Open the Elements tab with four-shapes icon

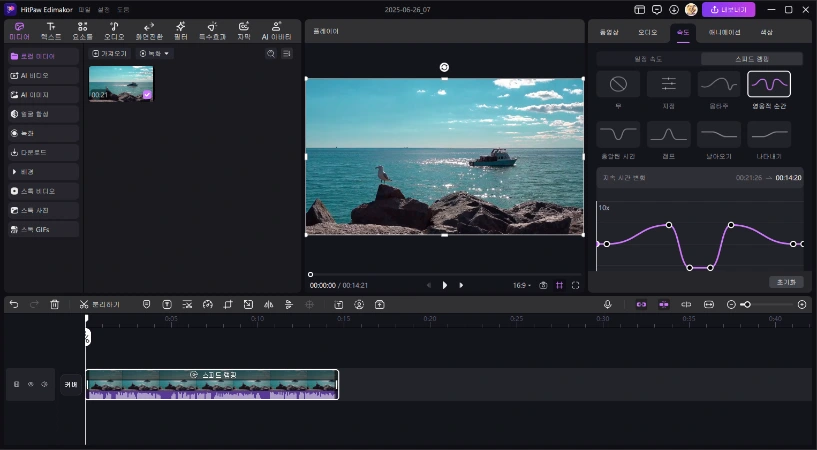(x=82, y=31)
